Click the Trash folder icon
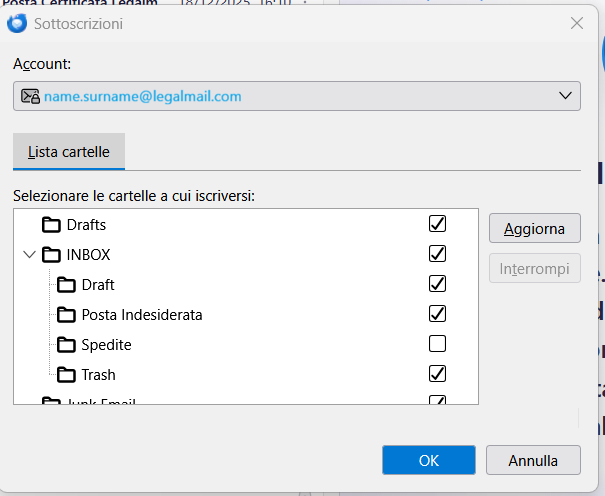This screenshot has height=496, width=605. pyautogui.click(x=67, y=375)
